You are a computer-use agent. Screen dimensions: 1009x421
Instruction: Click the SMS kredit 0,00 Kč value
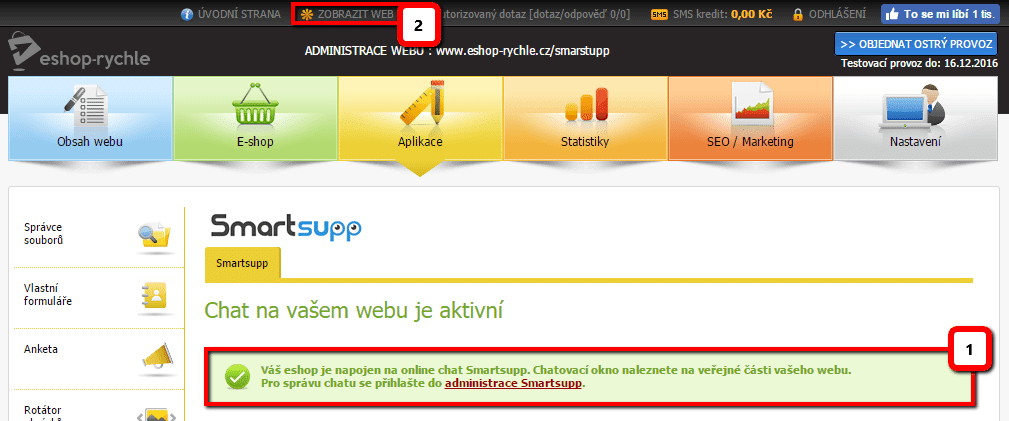tap(752, 14)
